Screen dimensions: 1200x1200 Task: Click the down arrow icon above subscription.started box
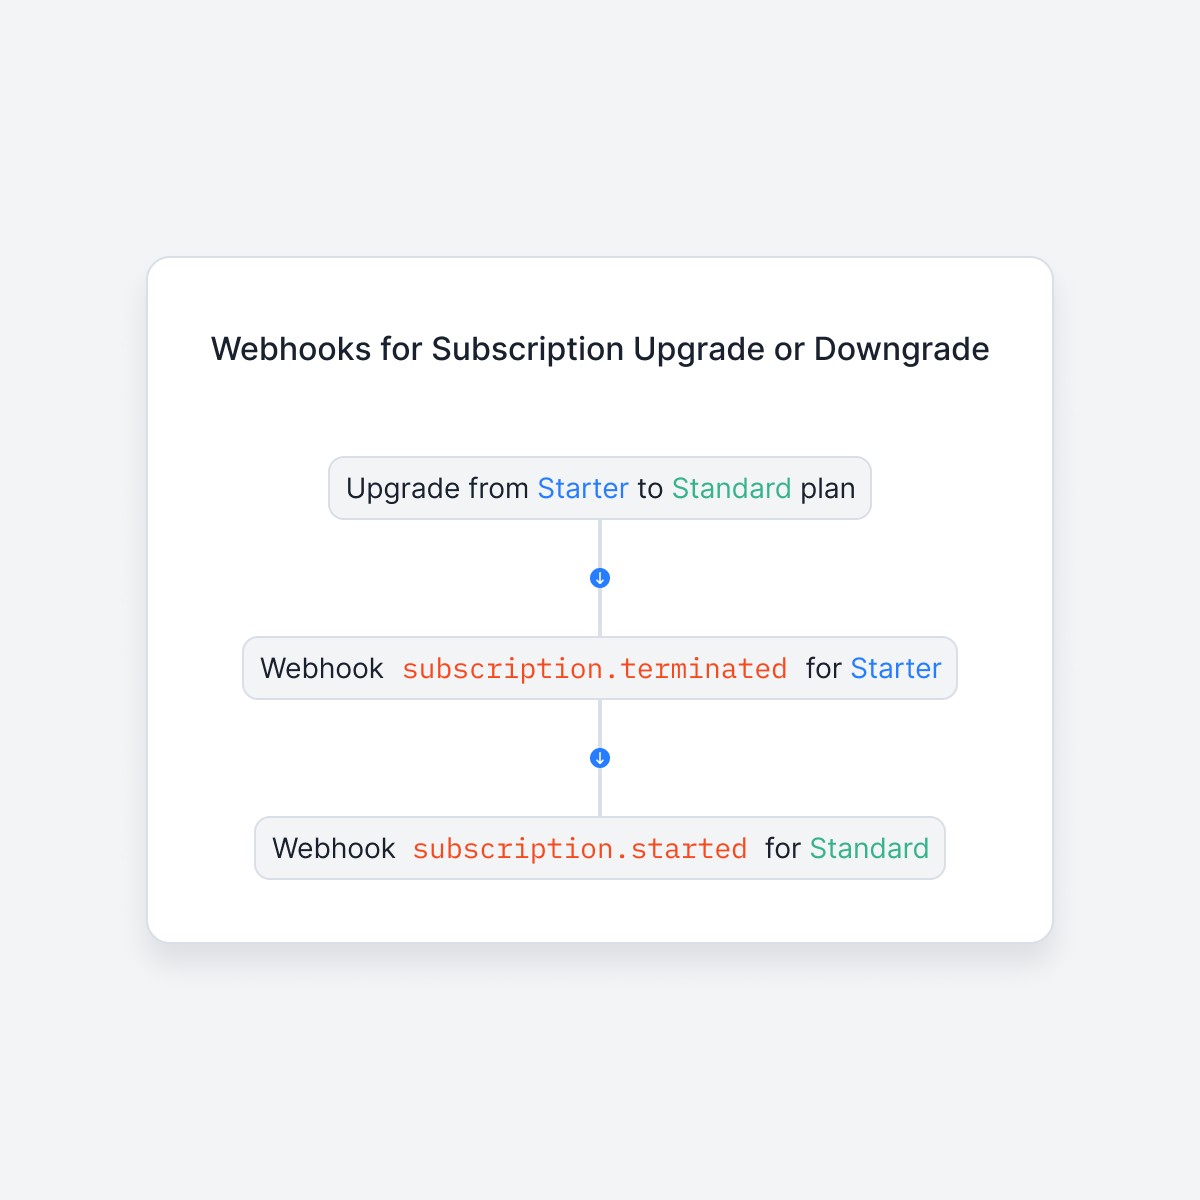[x=600, y=758]
